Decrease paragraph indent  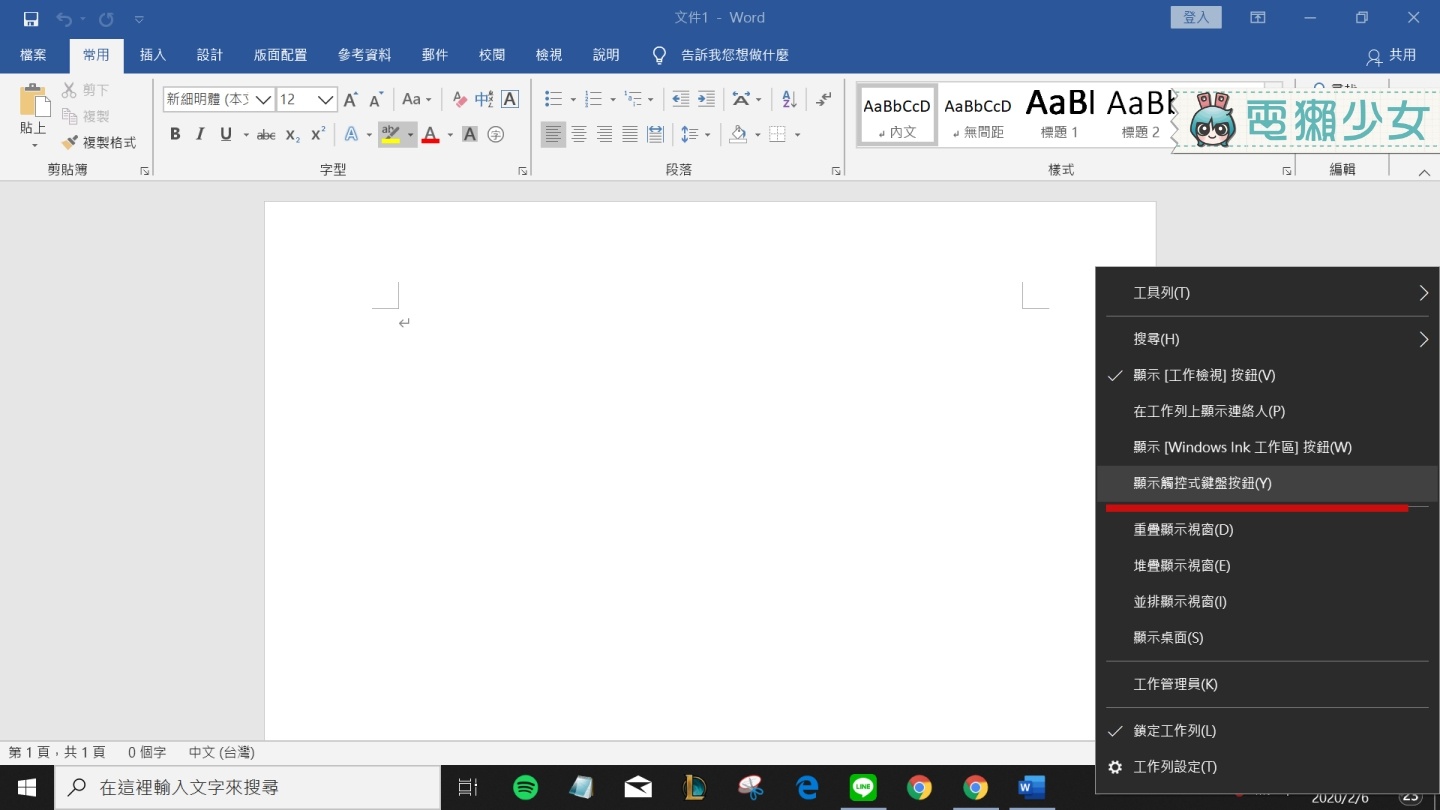(x=681, y=99)
